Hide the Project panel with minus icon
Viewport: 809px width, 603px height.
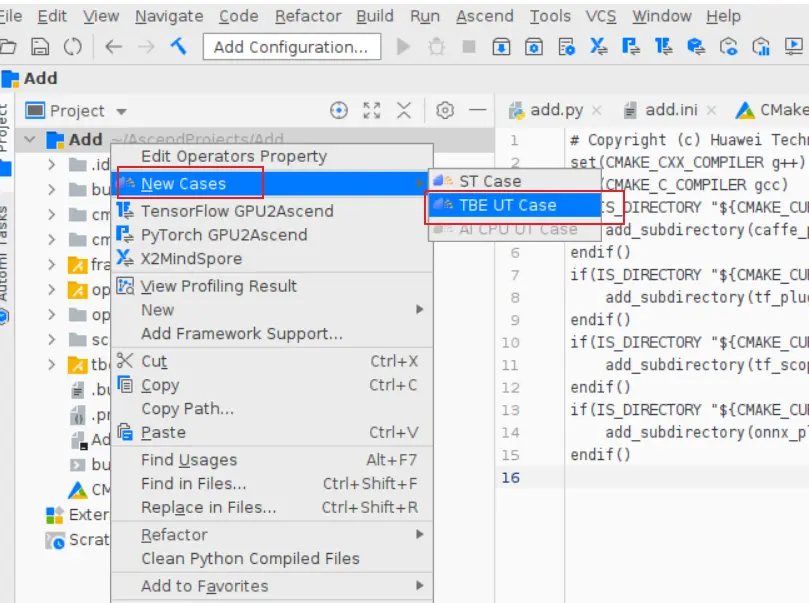(478, 110)
